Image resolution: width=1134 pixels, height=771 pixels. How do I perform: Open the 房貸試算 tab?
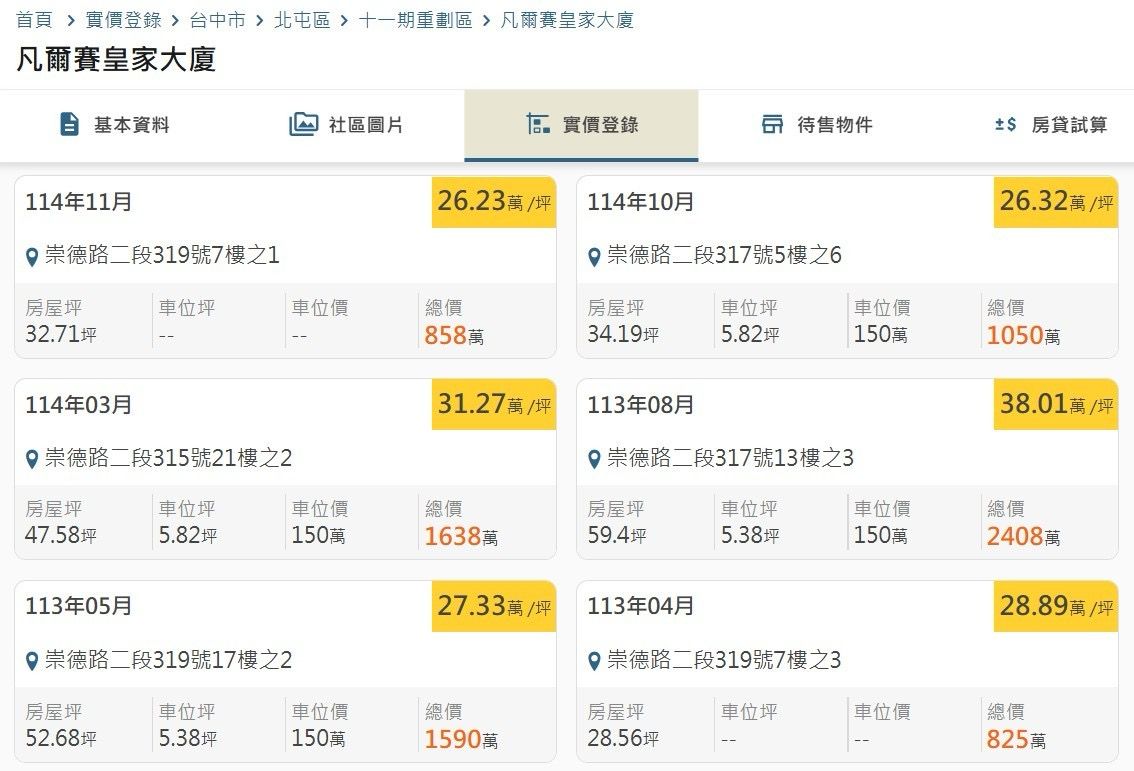click(1051, 125)
